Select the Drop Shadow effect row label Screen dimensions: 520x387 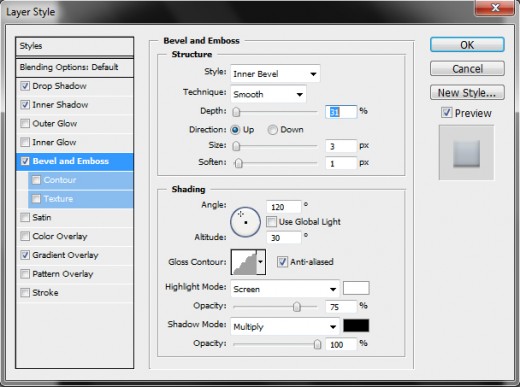click(x=59, y=86)
